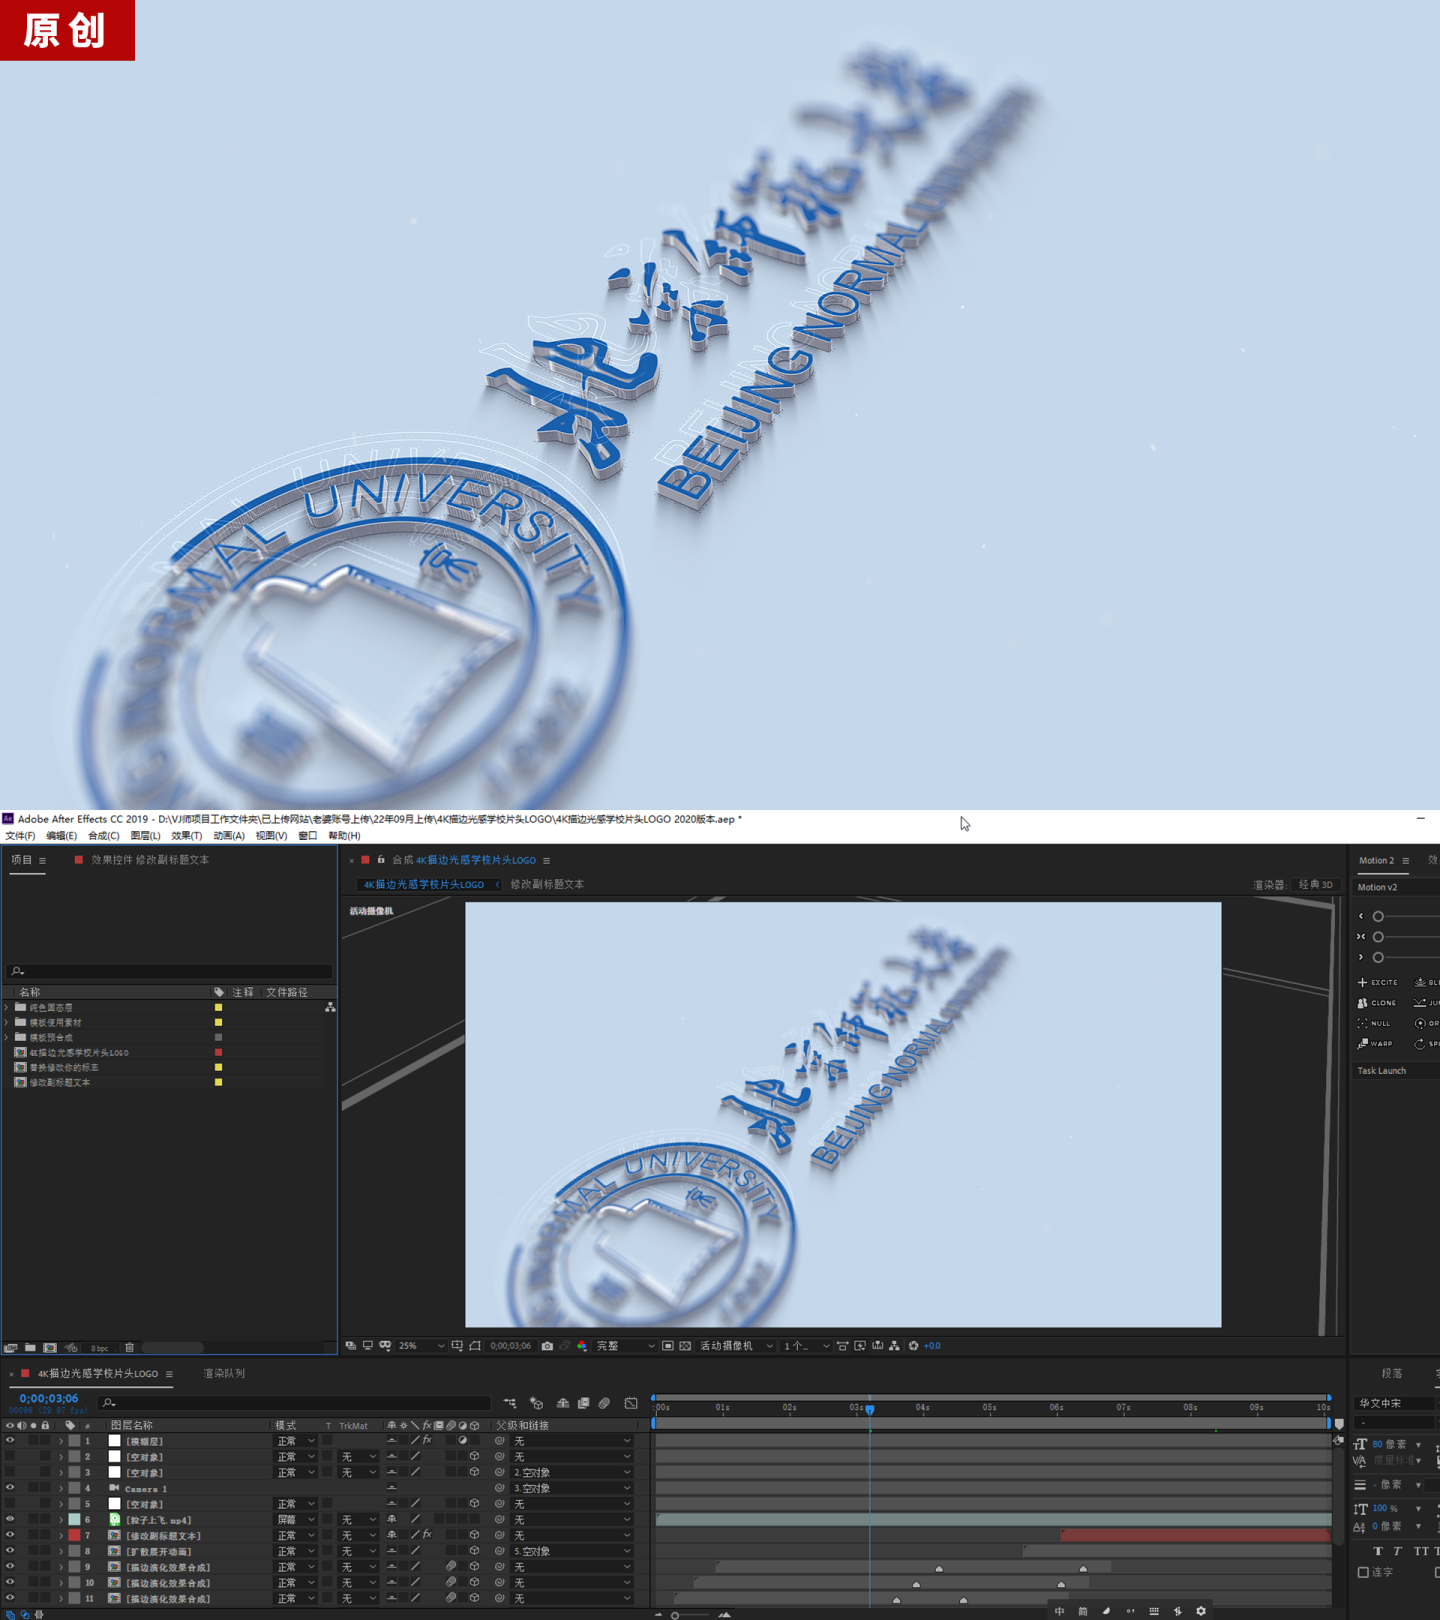Click the new folder icon in project panel
This screenshot has width=1440, height=1620.
coord(31,1347)
